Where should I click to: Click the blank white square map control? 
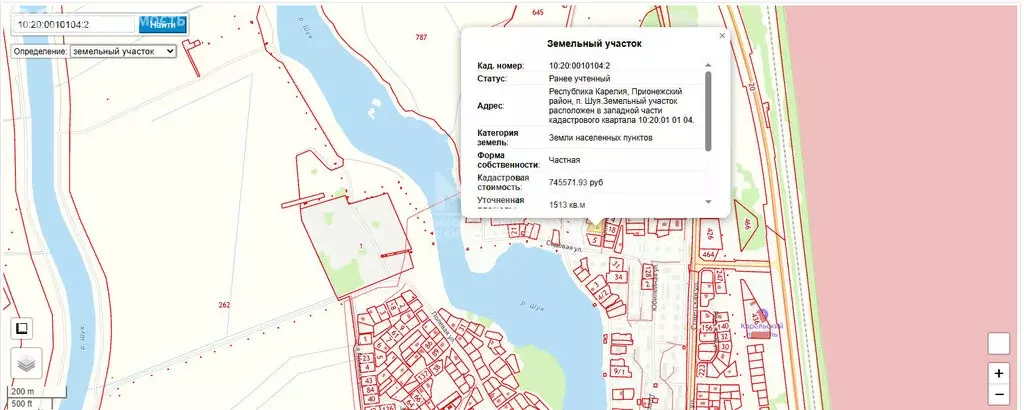click(998, 343)
